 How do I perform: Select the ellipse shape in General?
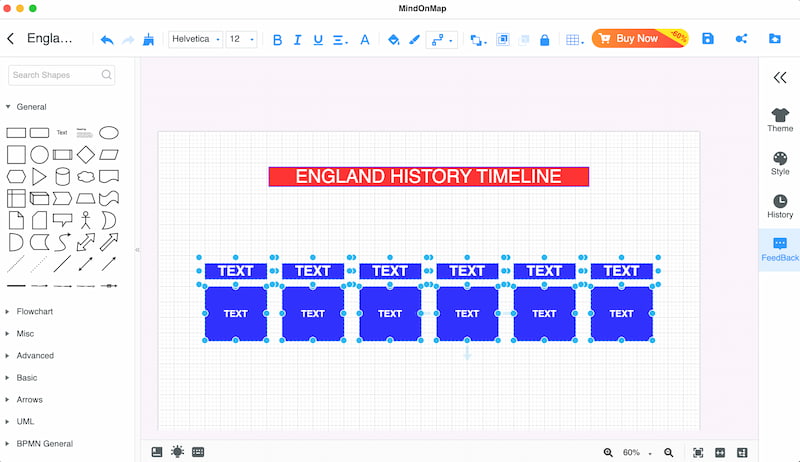(109, 133)
